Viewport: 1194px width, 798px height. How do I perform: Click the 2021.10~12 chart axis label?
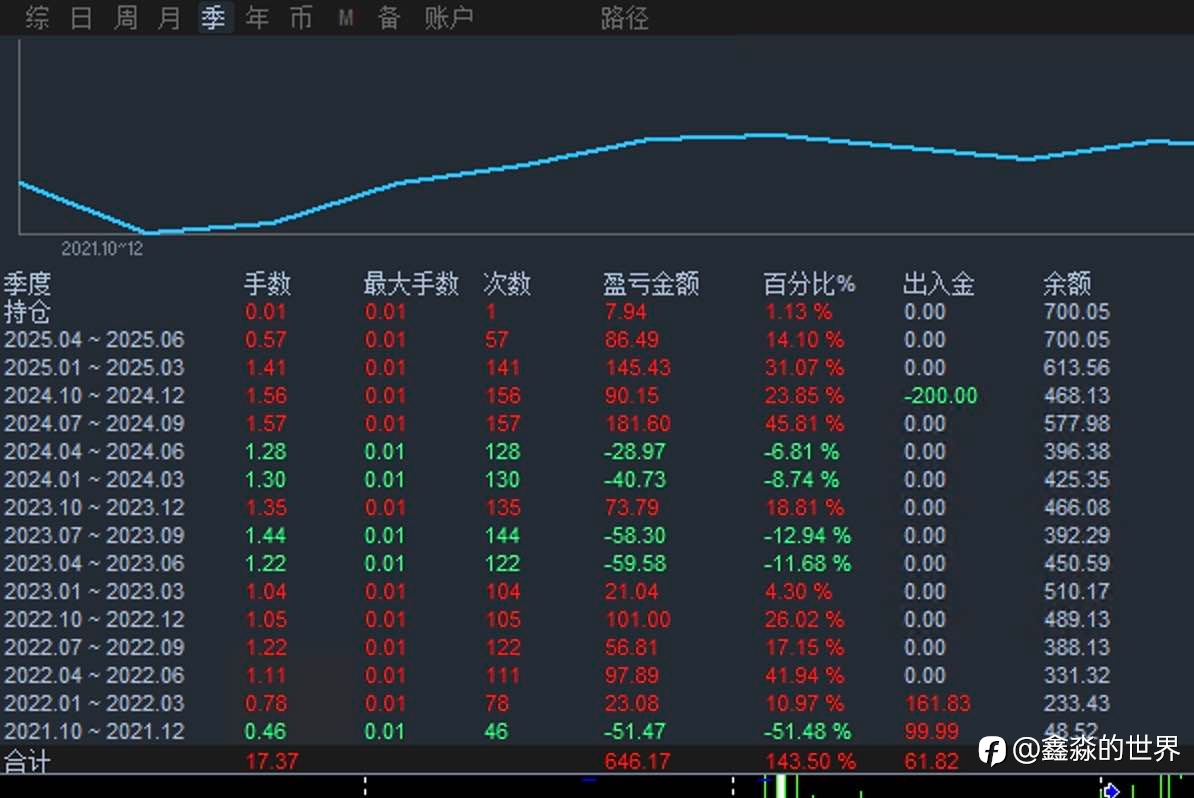pos(102,248)
